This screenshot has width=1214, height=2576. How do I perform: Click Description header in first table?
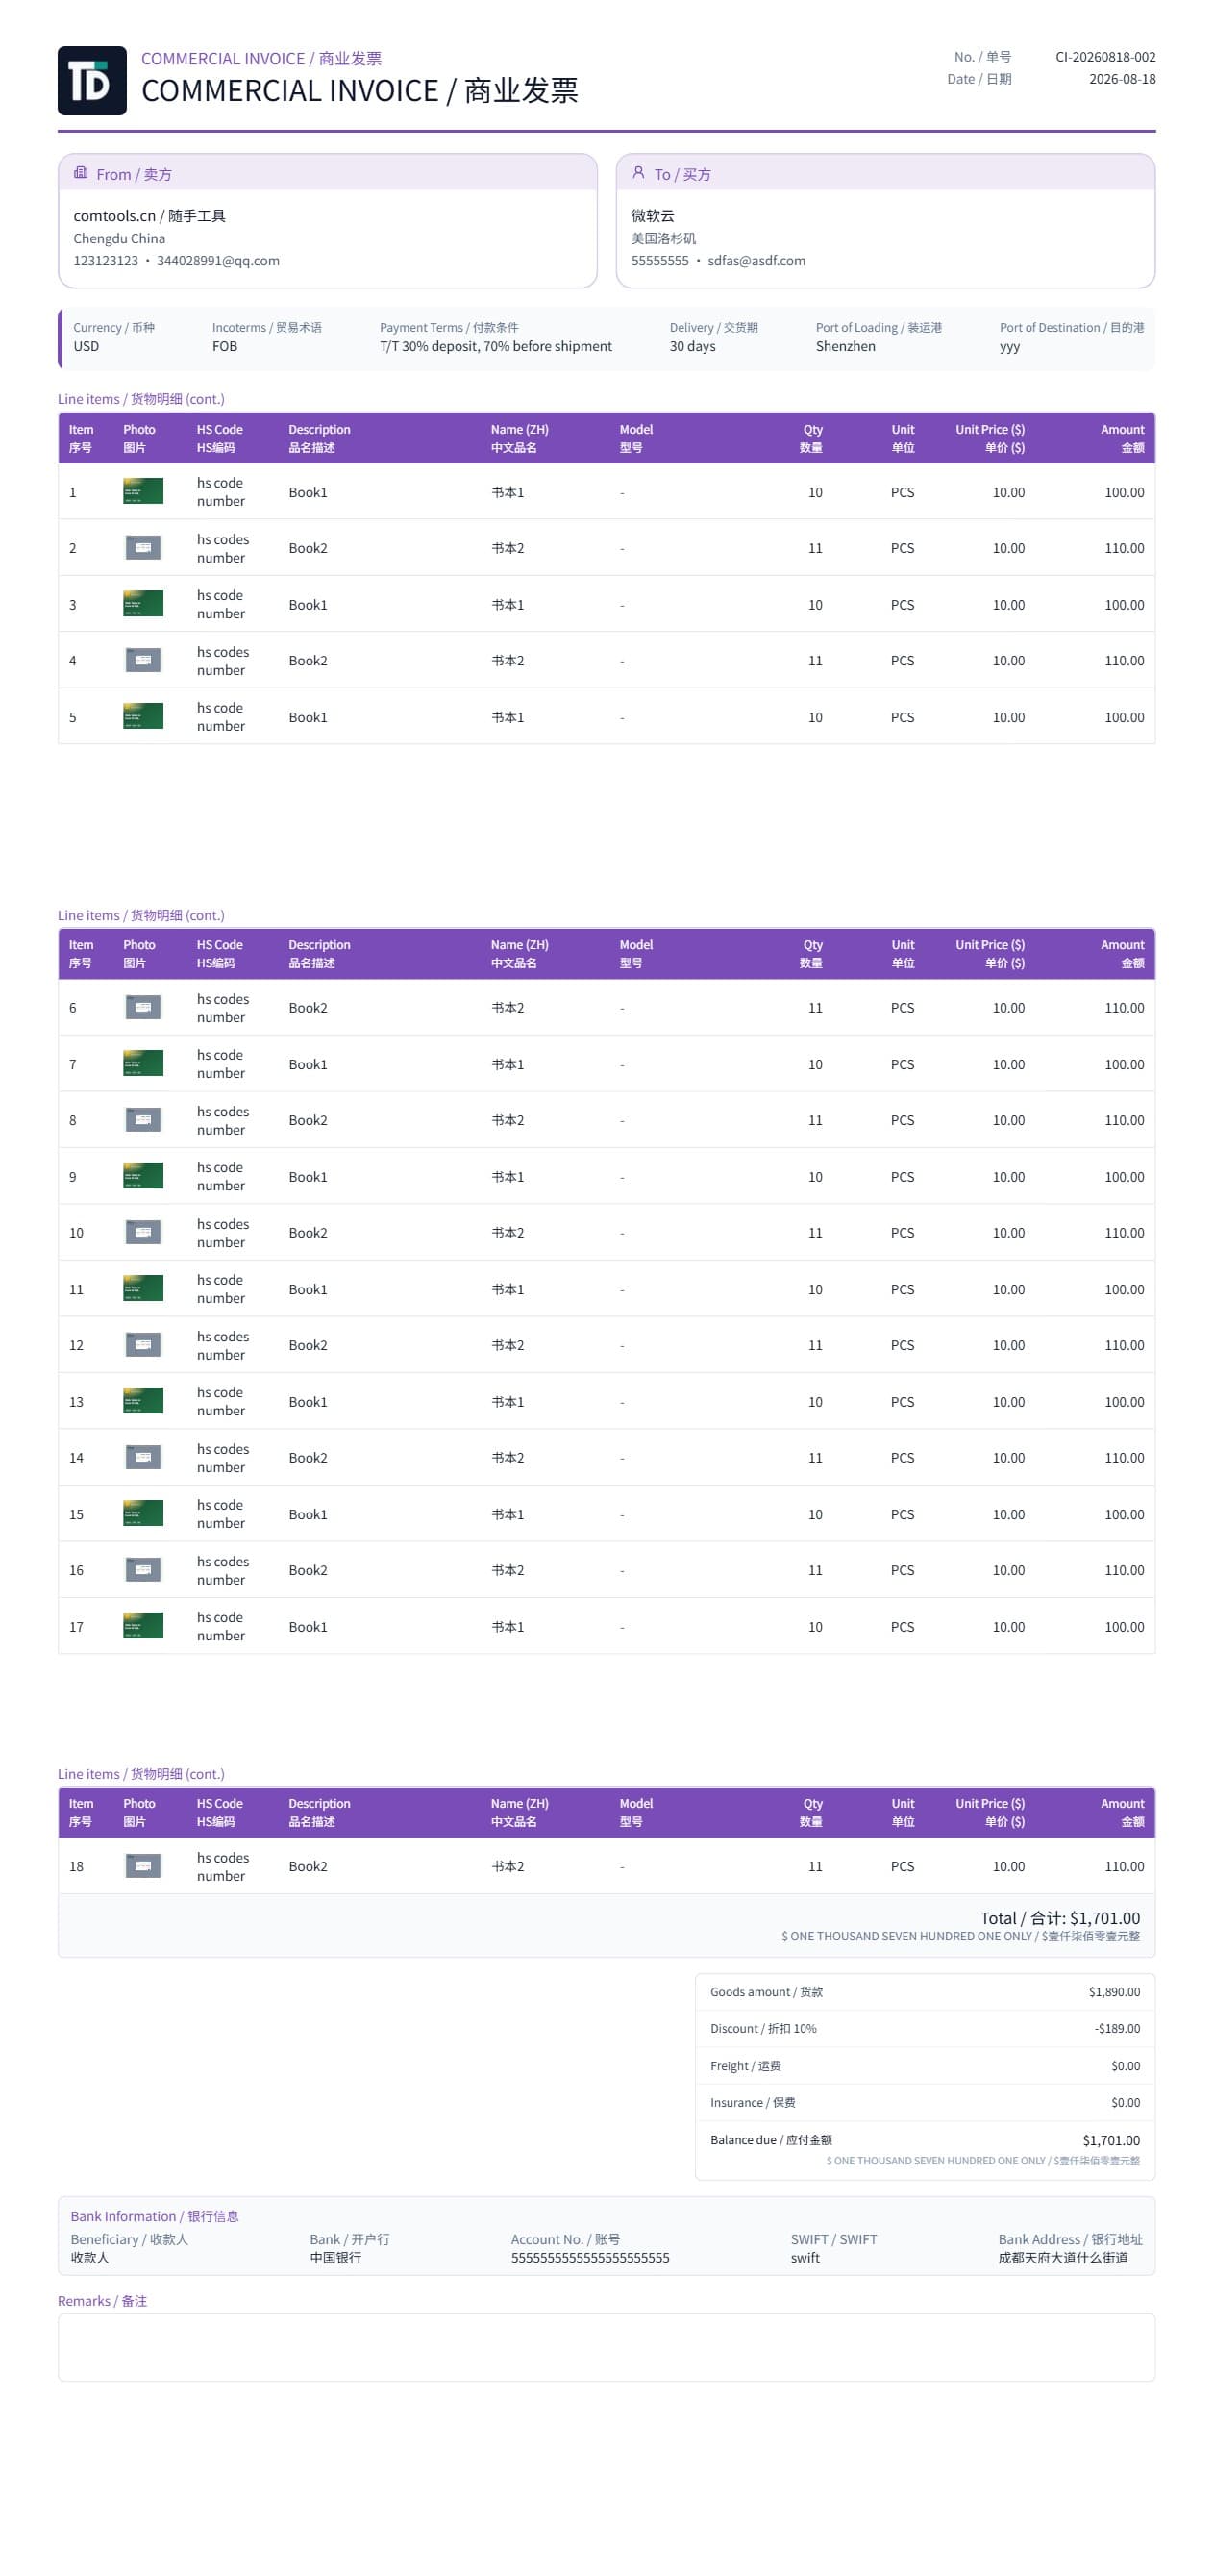click(319, 438)
